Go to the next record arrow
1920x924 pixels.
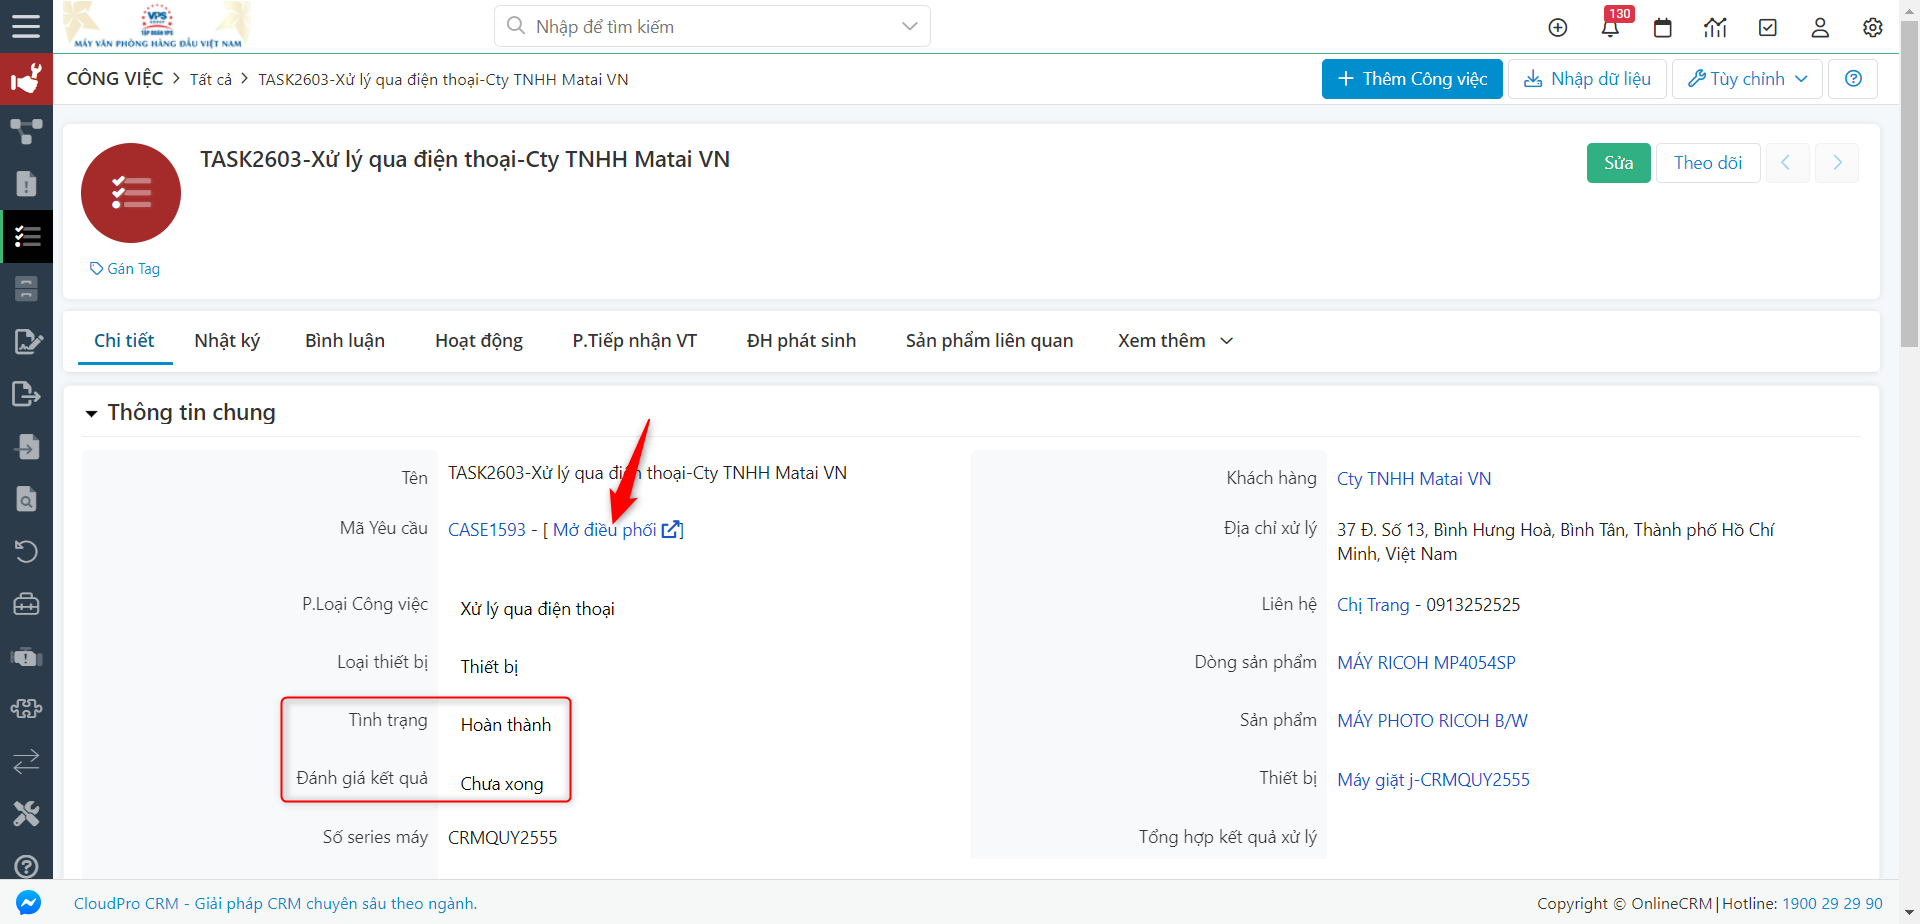1837,163
